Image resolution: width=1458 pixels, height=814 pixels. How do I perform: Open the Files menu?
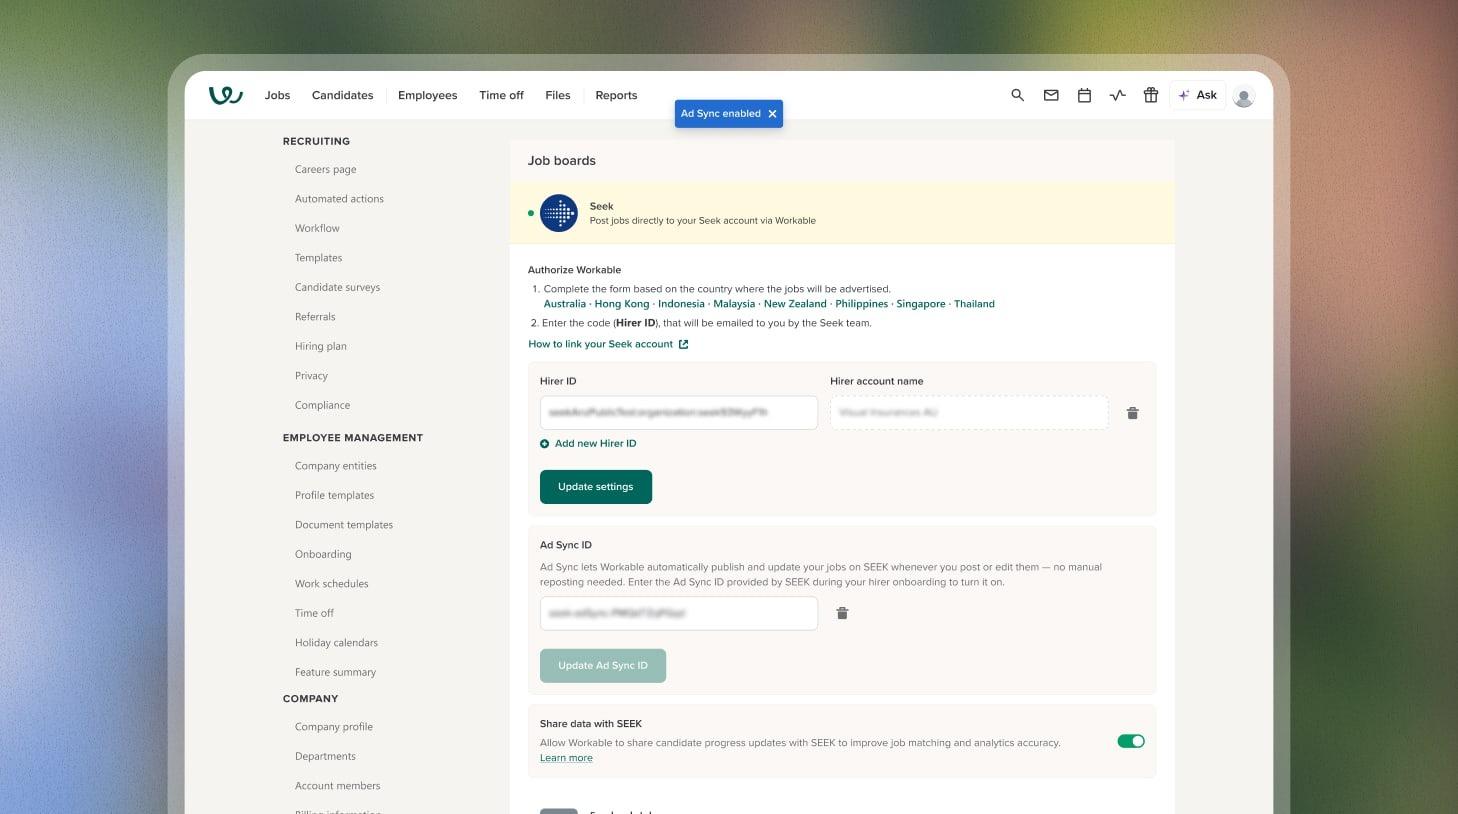(x=558, y=95)
